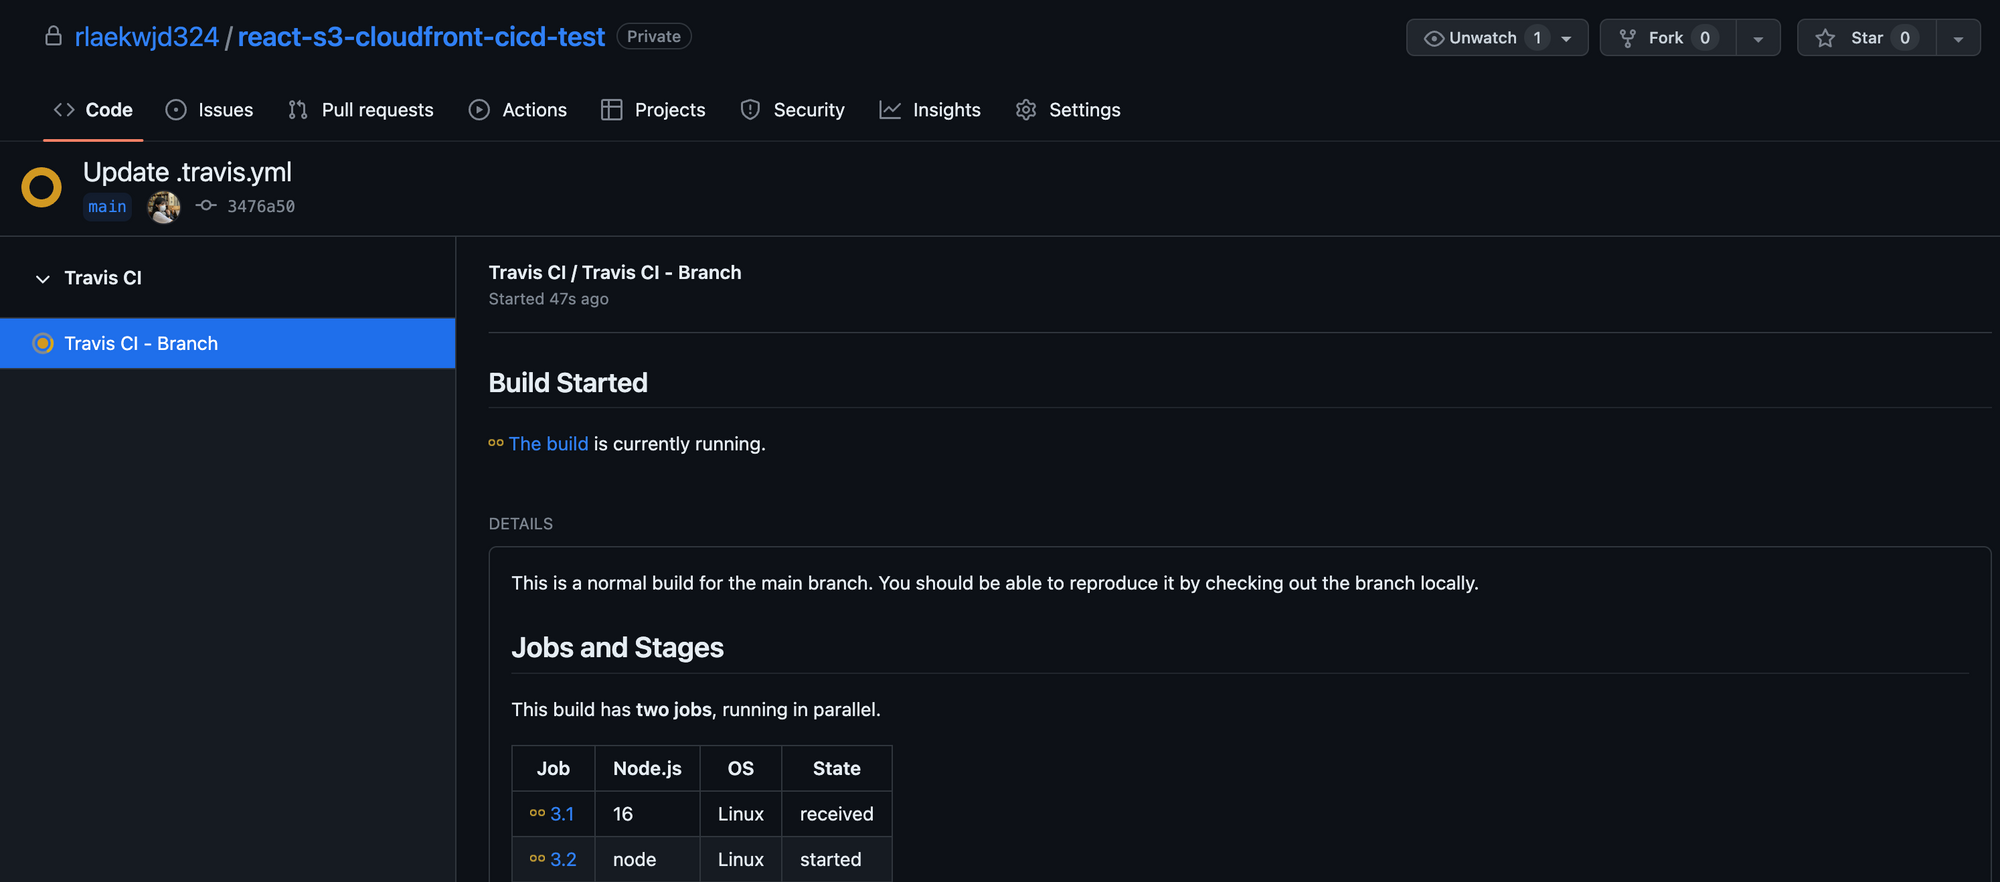Switch to the Issues tab

coord(209,110)
